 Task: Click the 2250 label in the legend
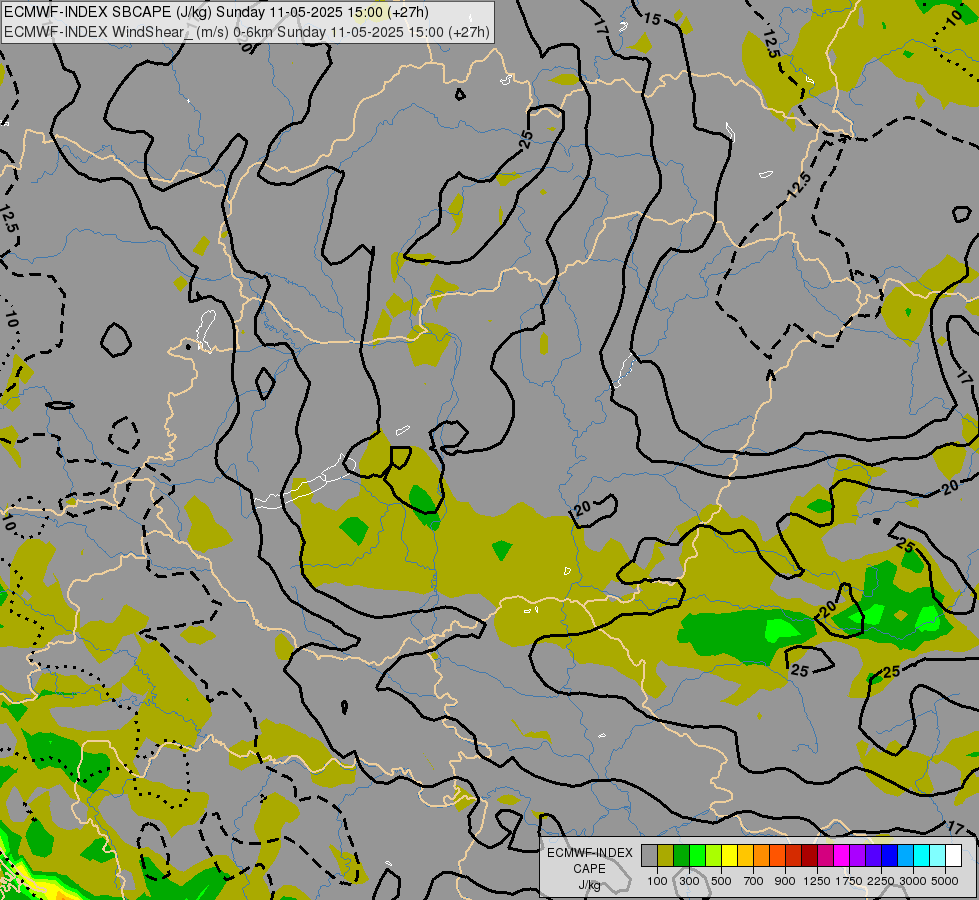pyautogui.click(x=881, y=881)
